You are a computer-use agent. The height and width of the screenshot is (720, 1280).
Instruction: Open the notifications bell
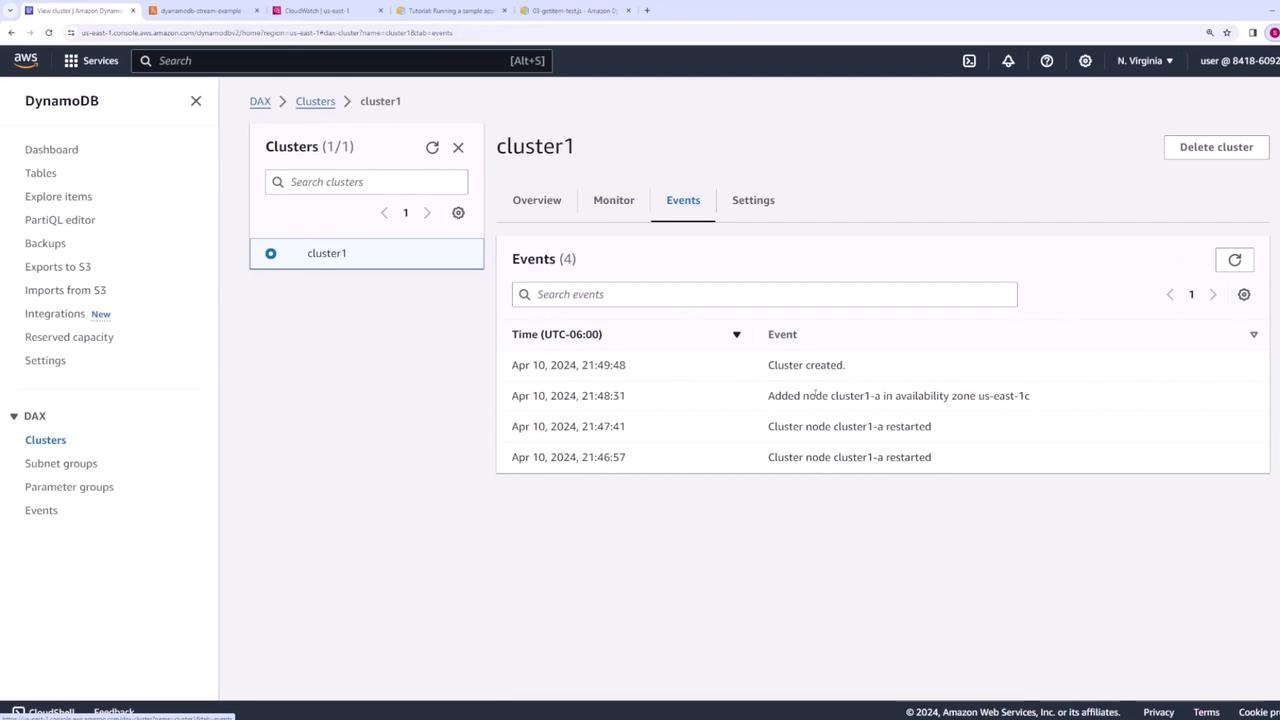tap(1008, 61)
